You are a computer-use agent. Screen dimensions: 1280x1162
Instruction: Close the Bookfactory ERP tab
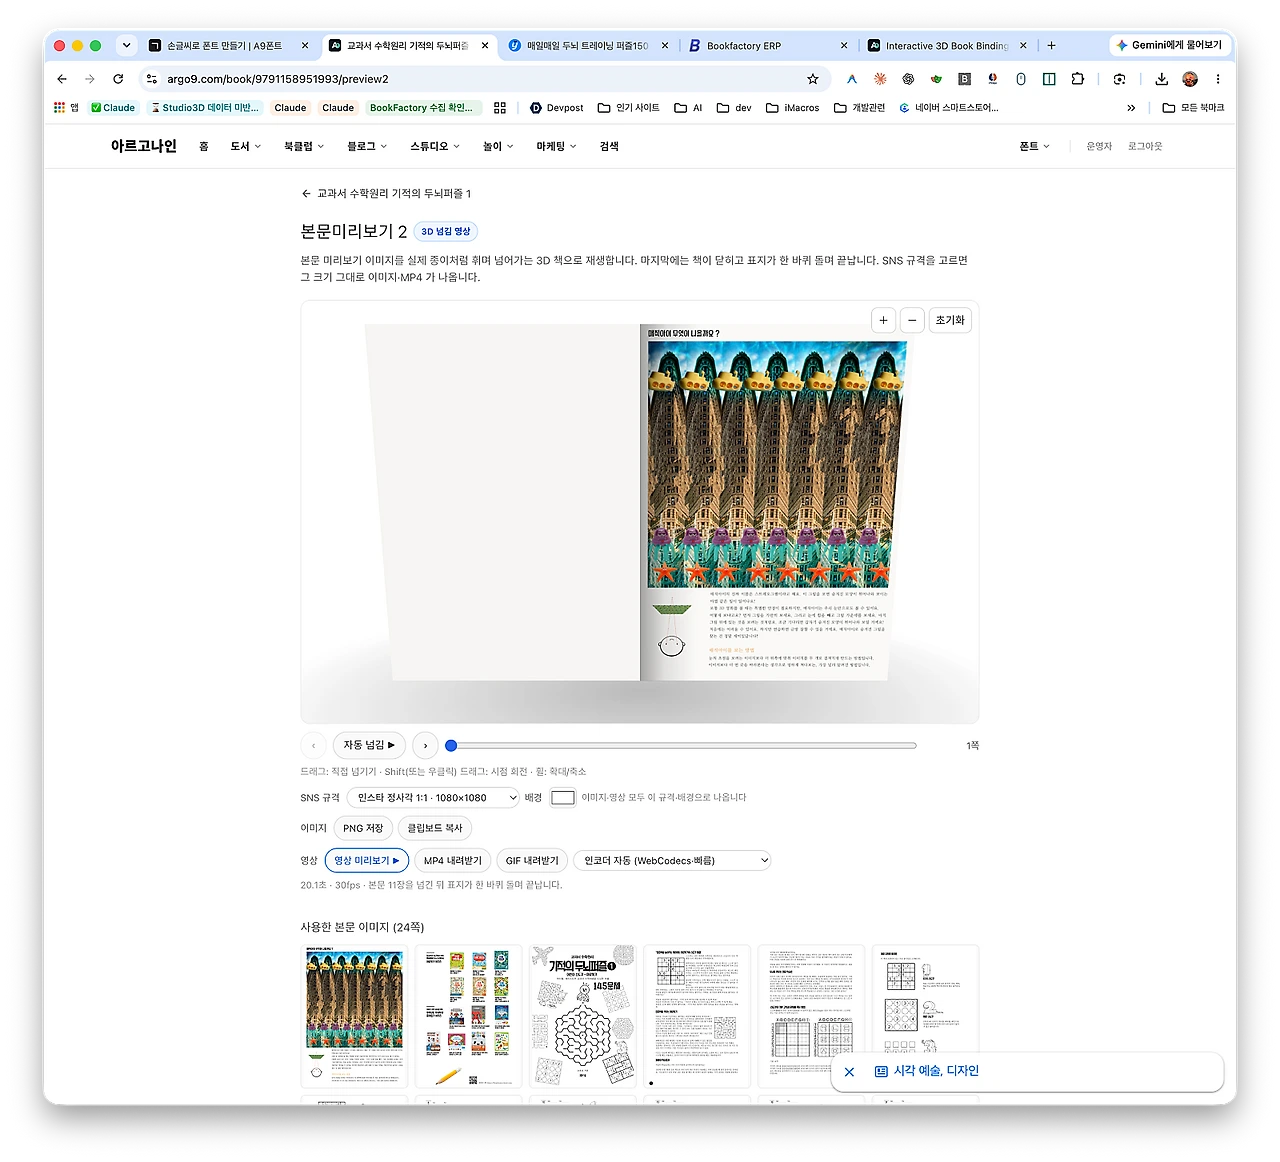pos(844,45)
